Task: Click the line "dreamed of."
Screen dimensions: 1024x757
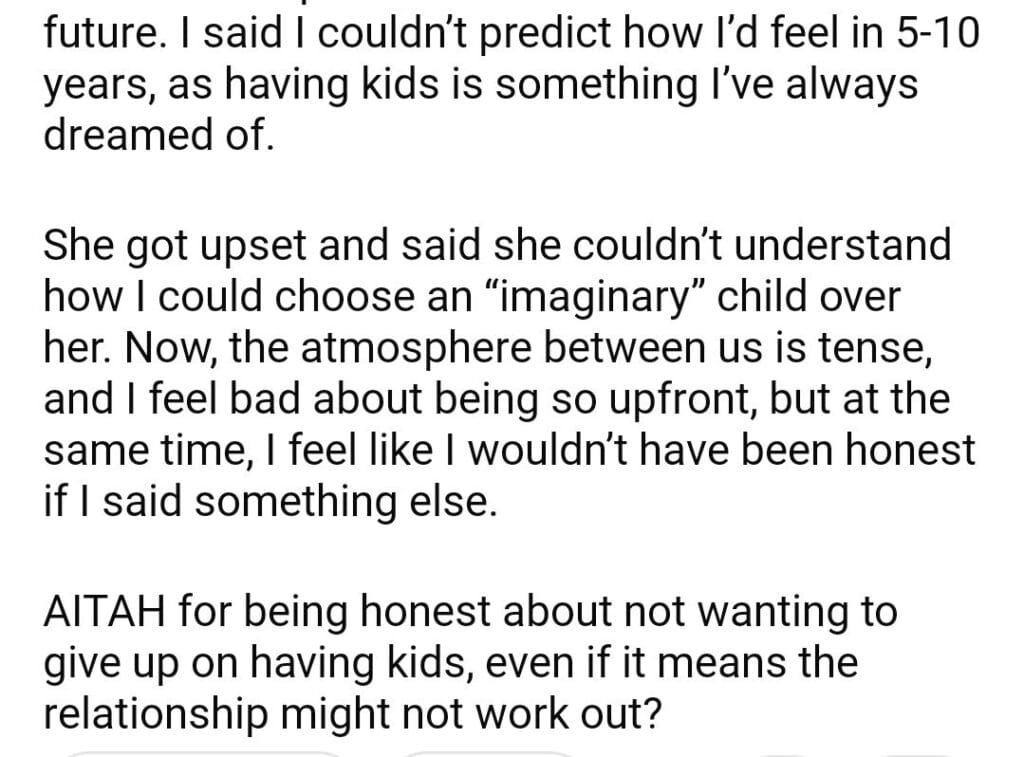Action: 157,134
